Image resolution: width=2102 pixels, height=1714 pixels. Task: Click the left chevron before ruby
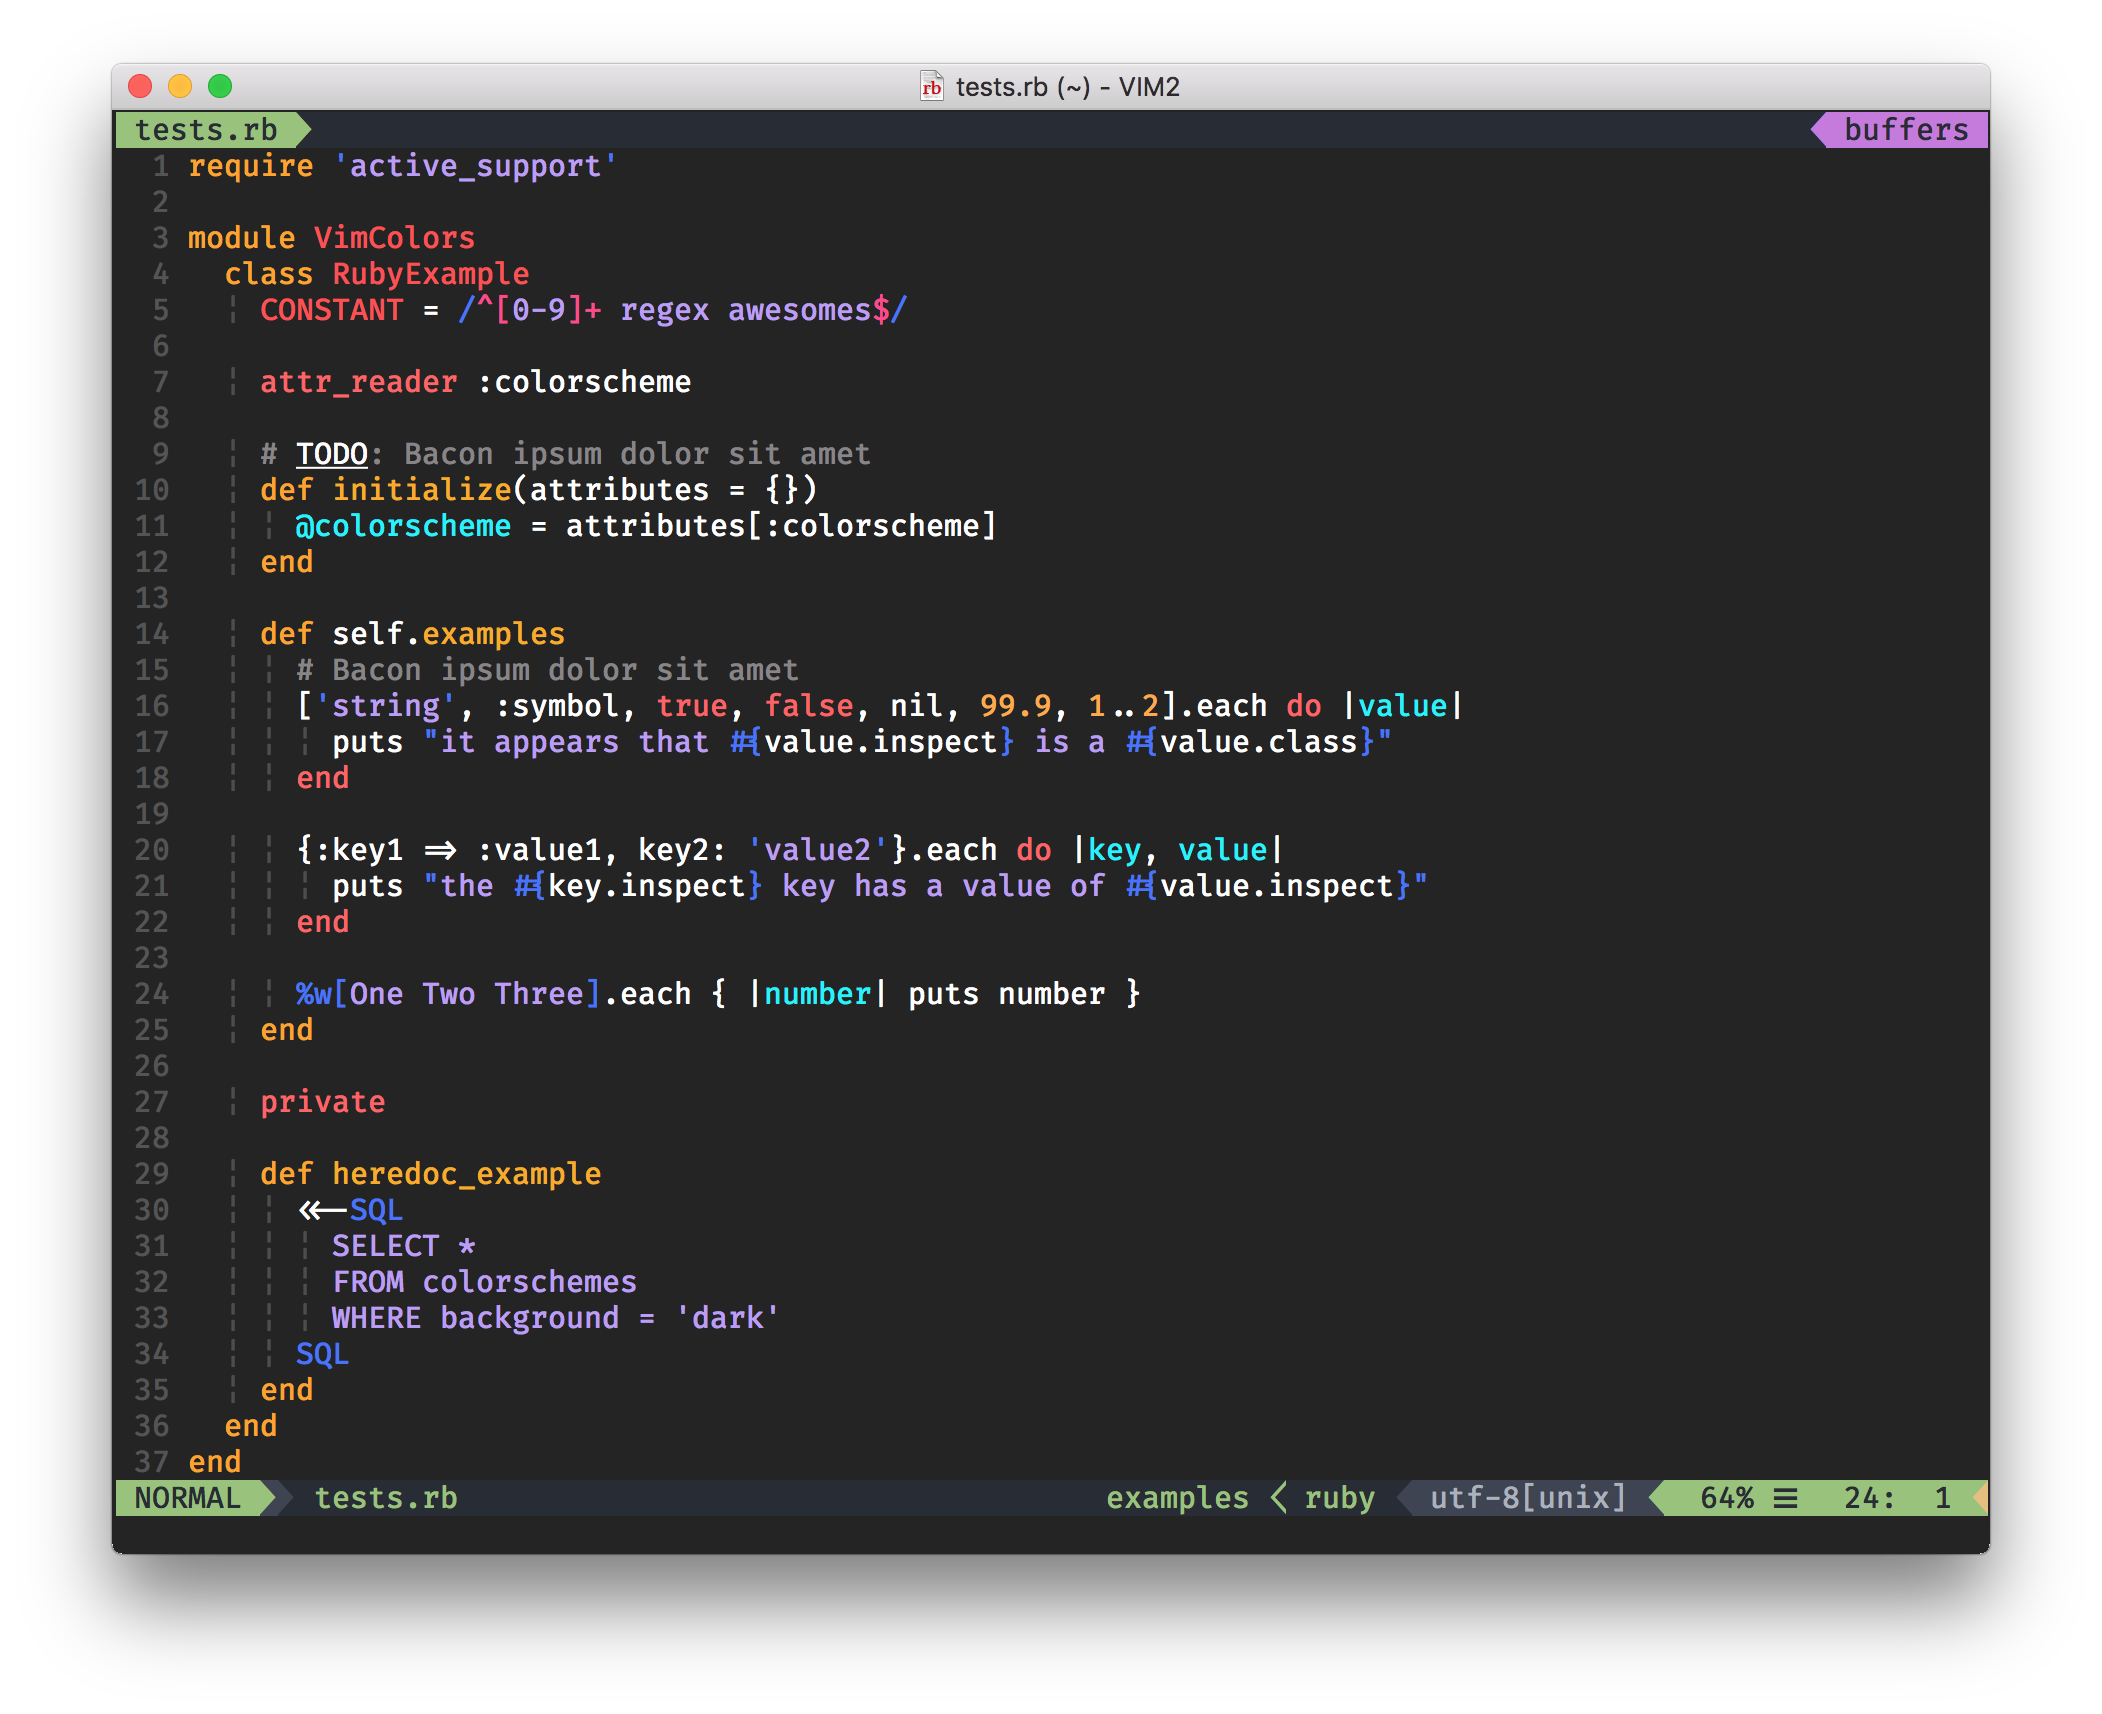click(1279, 1498)
